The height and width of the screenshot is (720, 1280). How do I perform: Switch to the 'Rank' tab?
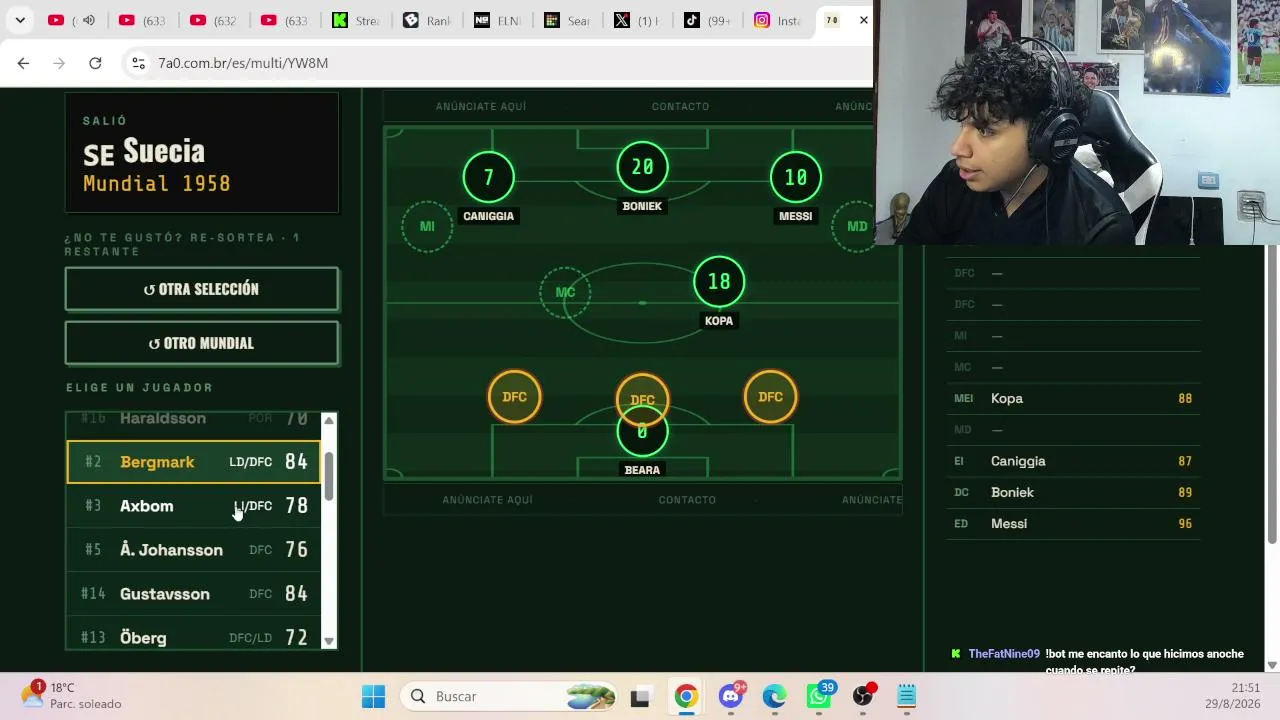[426, 20]
